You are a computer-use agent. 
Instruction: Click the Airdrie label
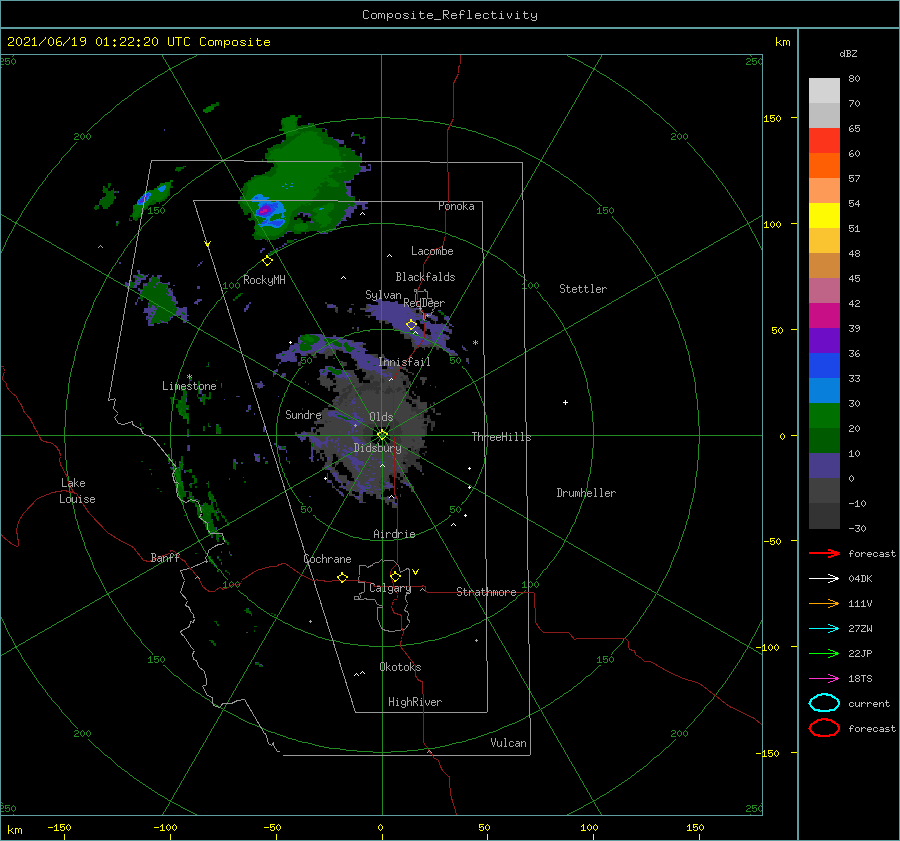394,534
